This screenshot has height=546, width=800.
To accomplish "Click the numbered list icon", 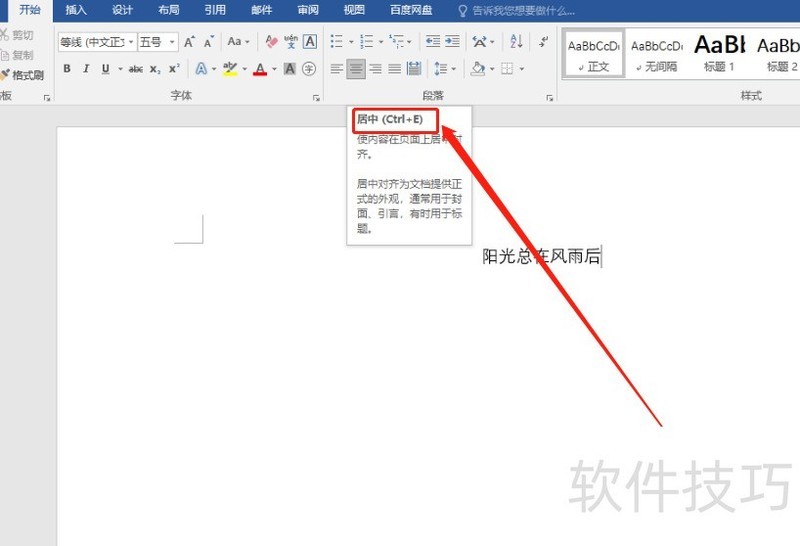I will point(366,41).
